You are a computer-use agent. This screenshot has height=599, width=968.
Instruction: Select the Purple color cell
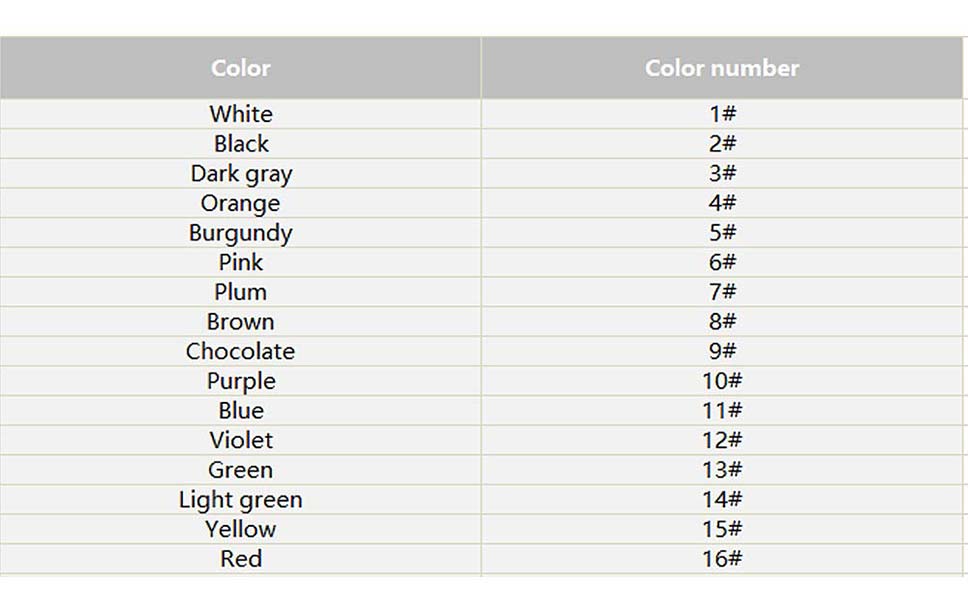point(241,382)
